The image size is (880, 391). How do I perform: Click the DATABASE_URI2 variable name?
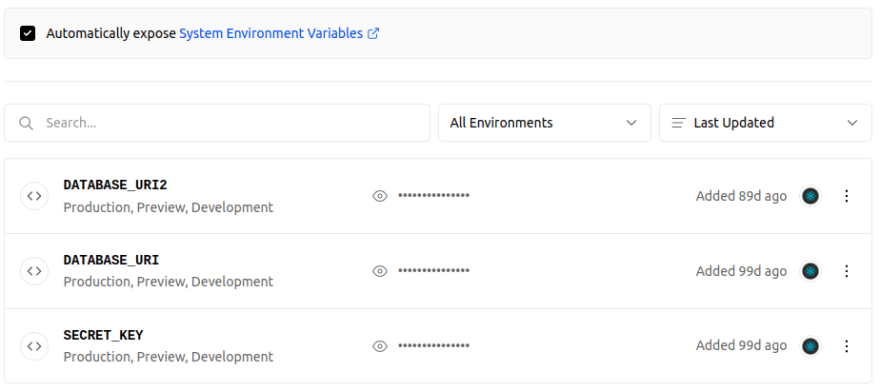tap(115, 185)
